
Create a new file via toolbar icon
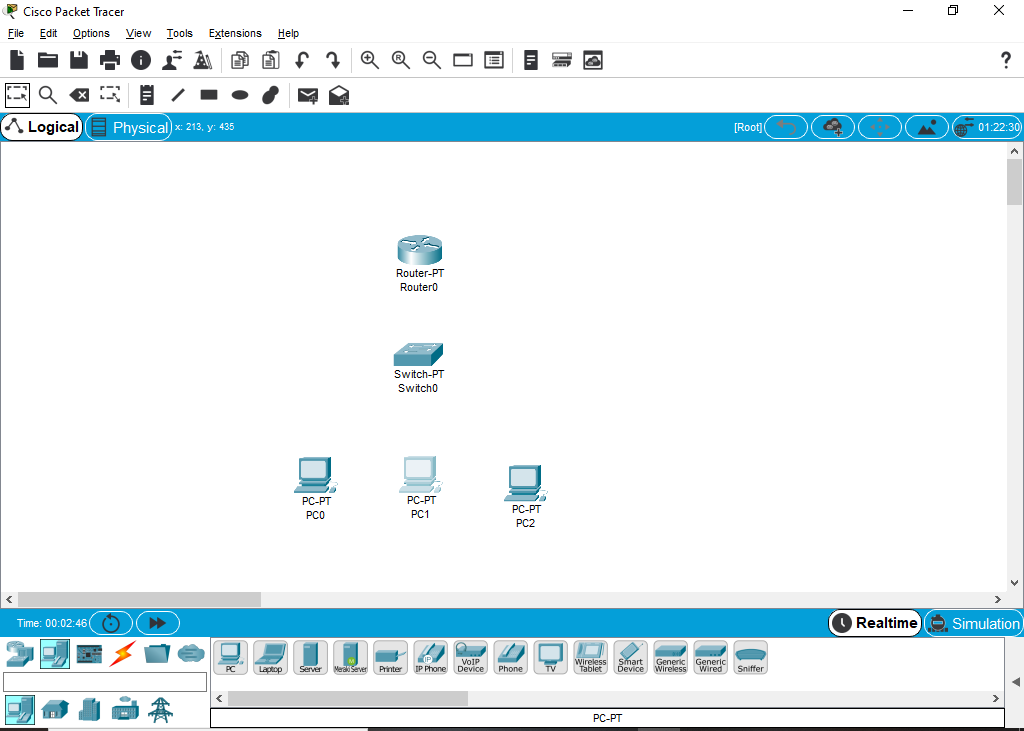tap(17, 60)
